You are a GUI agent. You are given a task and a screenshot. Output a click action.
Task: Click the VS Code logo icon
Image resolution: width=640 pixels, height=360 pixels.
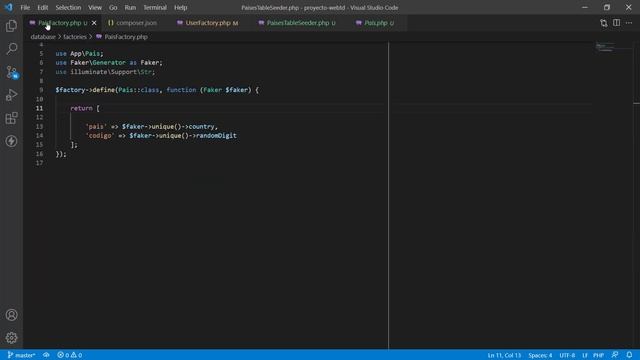[x=9, y=7]
